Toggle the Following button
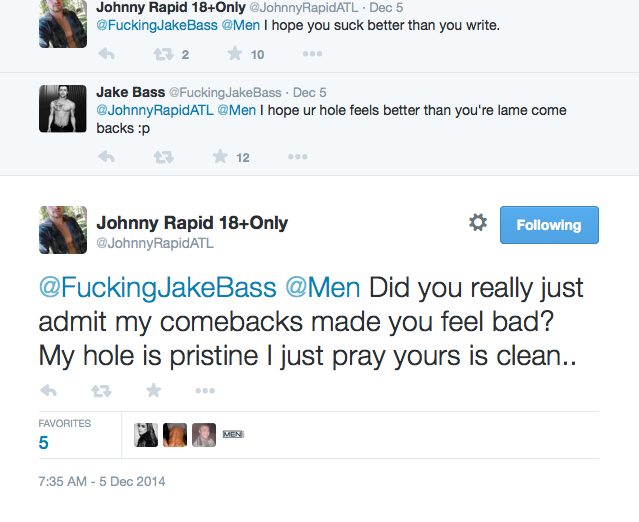 click(549, 225)
